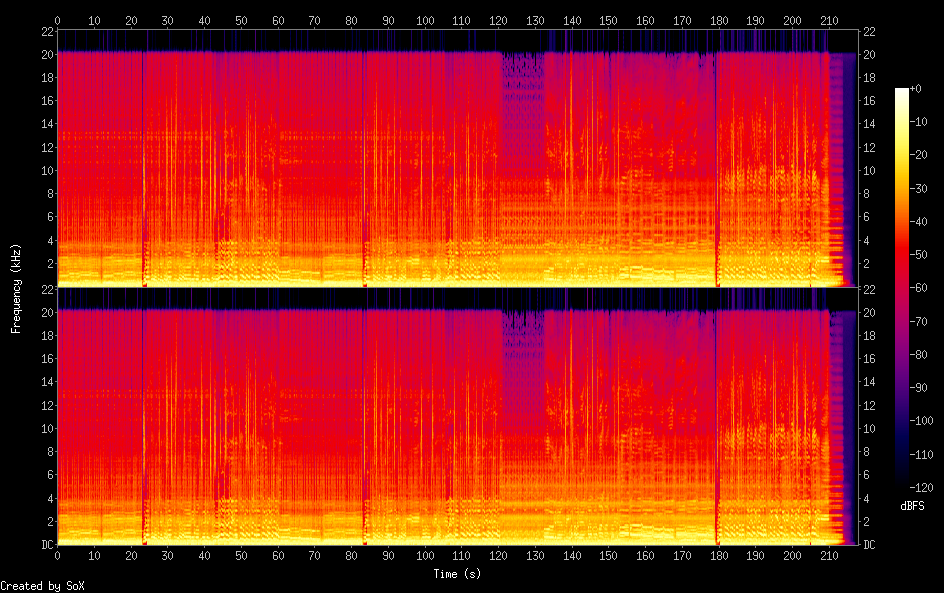The width and height of the screenshot is (944, 593).
Task: Select the 150 tick on the bottom time axis
Action: point(608,555)
